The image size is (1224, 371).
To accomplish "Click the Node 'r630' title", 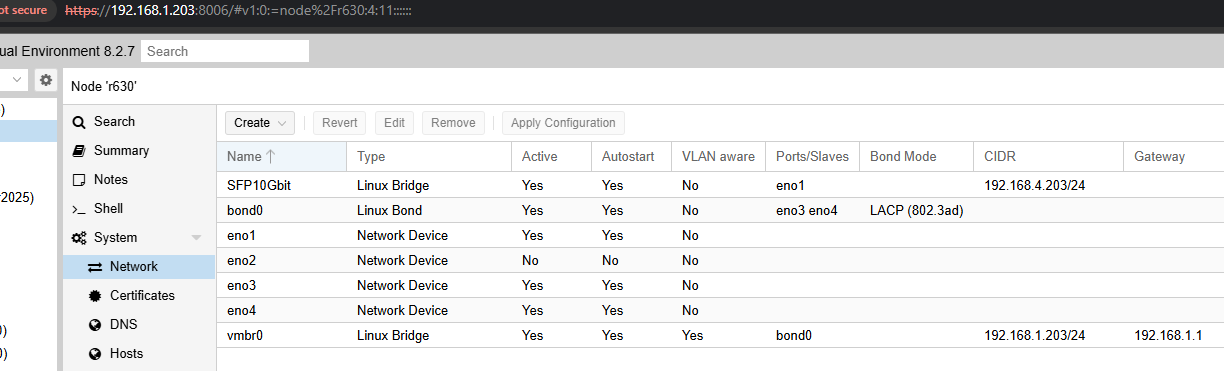I will pyautogui.click(x=104, y=87).
